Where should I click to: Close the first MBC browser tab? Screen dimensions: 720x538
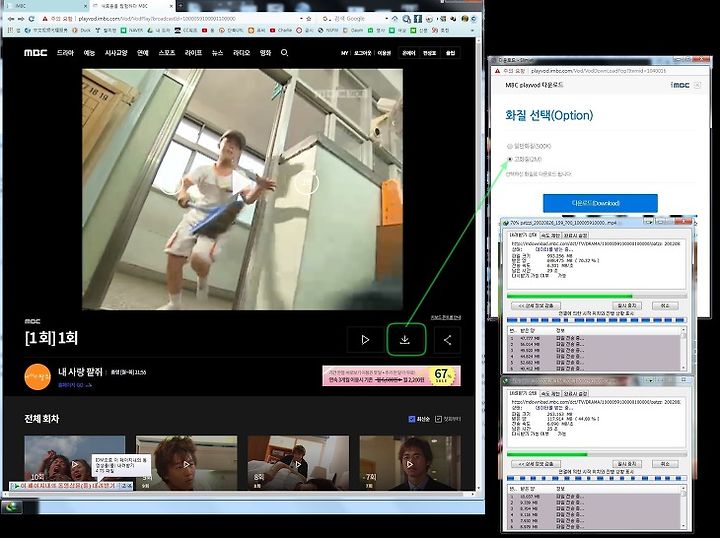click(x=85, y=6)
